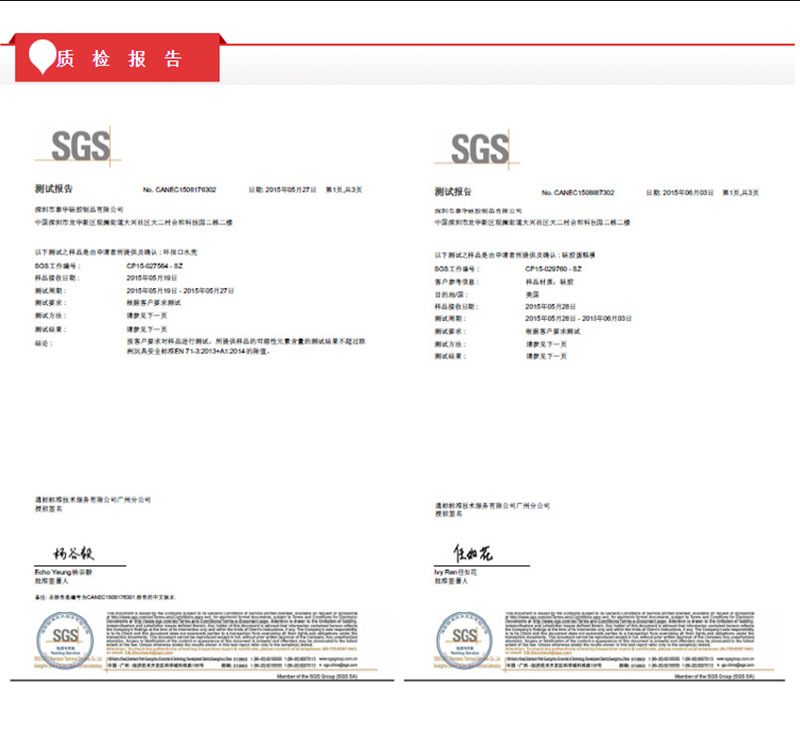Click the handwritten signature above Echo Yeung
The height and width of the screenshot is (730, 800).
[73, 553]
